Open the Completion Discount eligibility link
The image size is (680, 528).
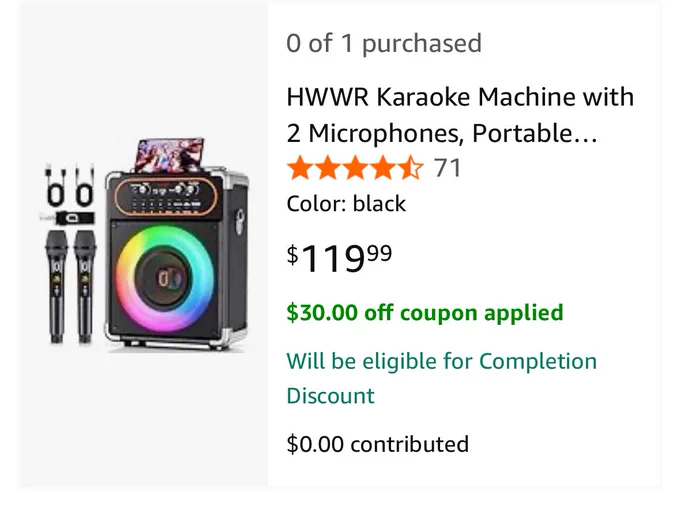(441, 378)
